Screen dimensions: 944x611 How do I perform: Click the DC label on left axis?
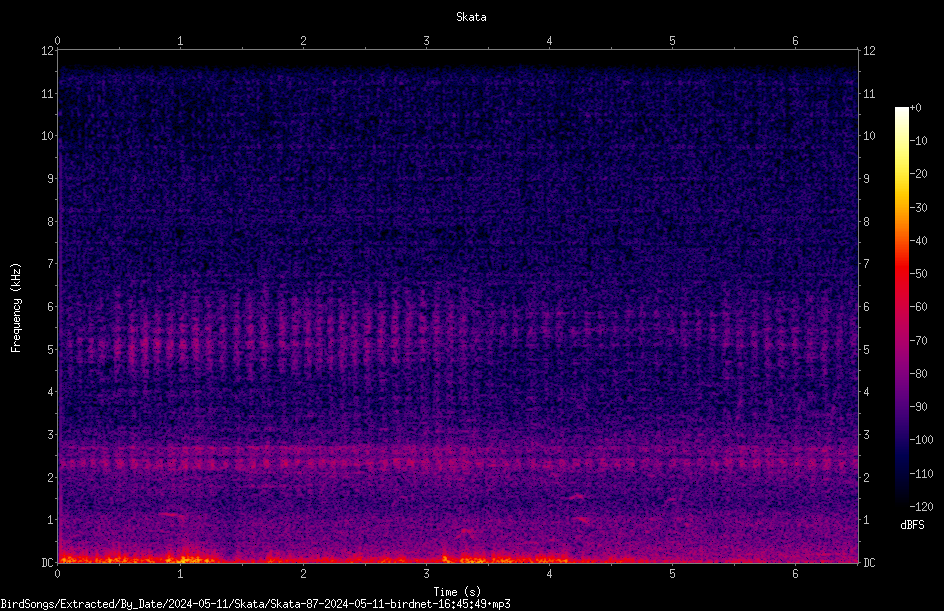pos(47,563)
